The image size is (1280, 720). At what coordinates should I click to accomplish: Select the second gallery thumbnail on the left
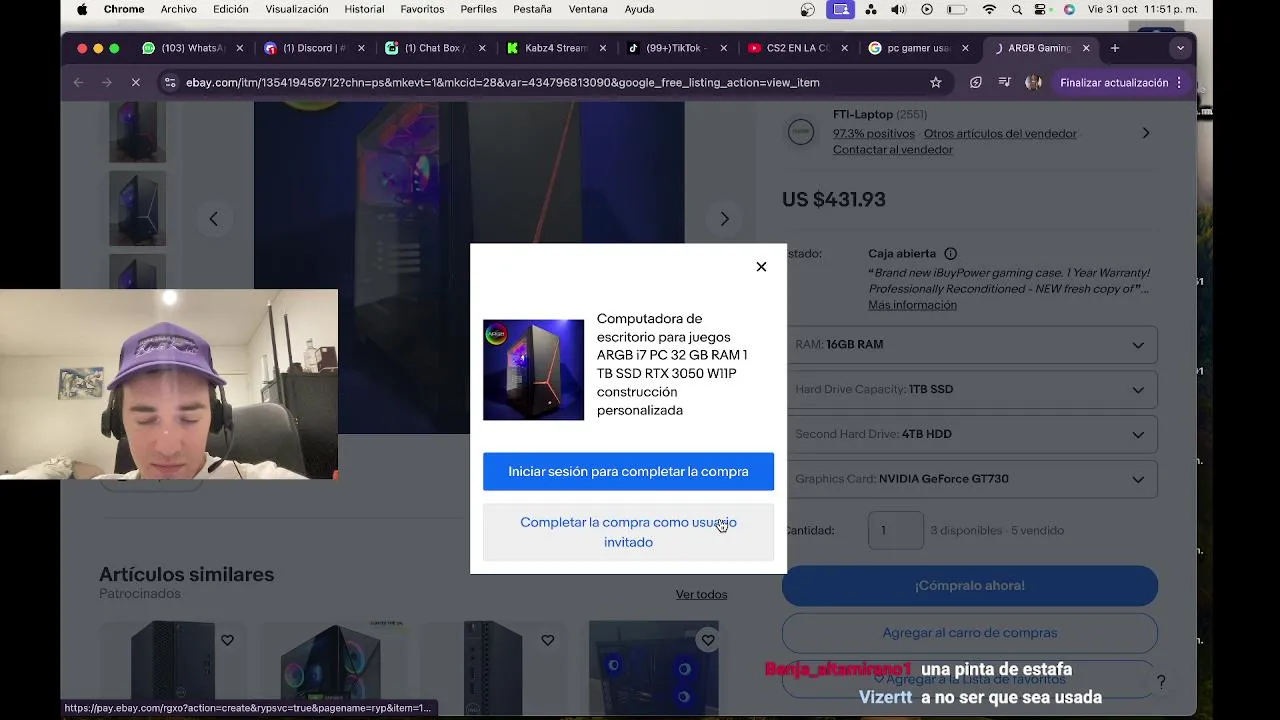tap(137, 208)
